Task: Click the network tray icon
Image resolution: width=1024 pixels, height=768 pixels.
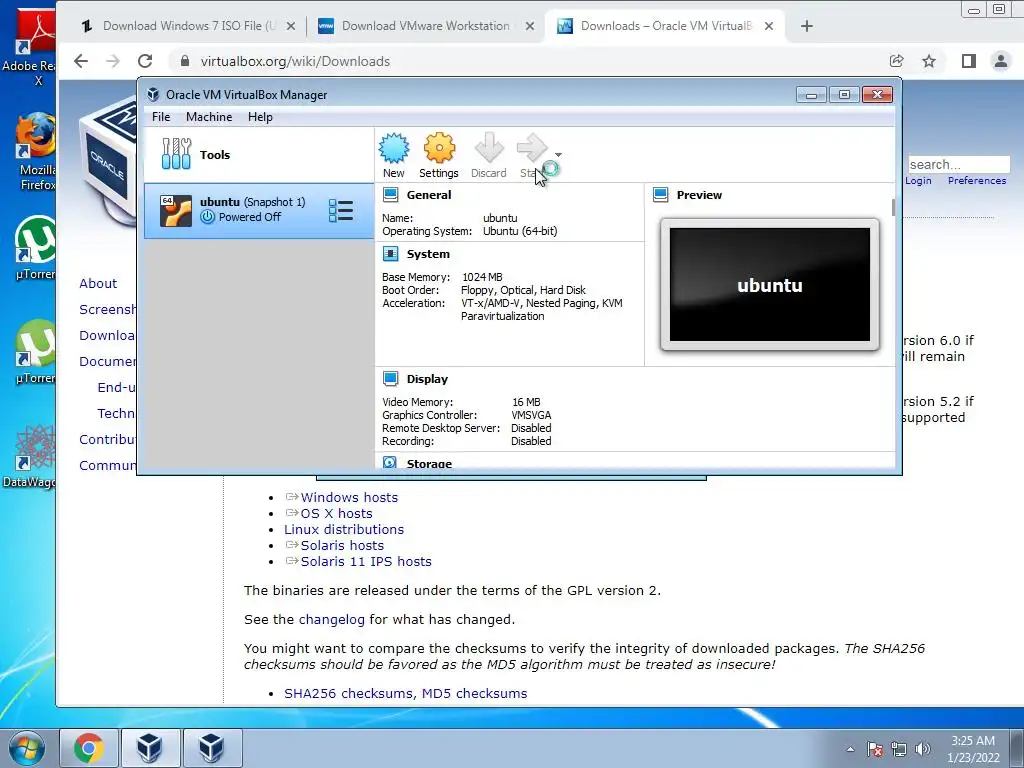Action: pos(899,749)
